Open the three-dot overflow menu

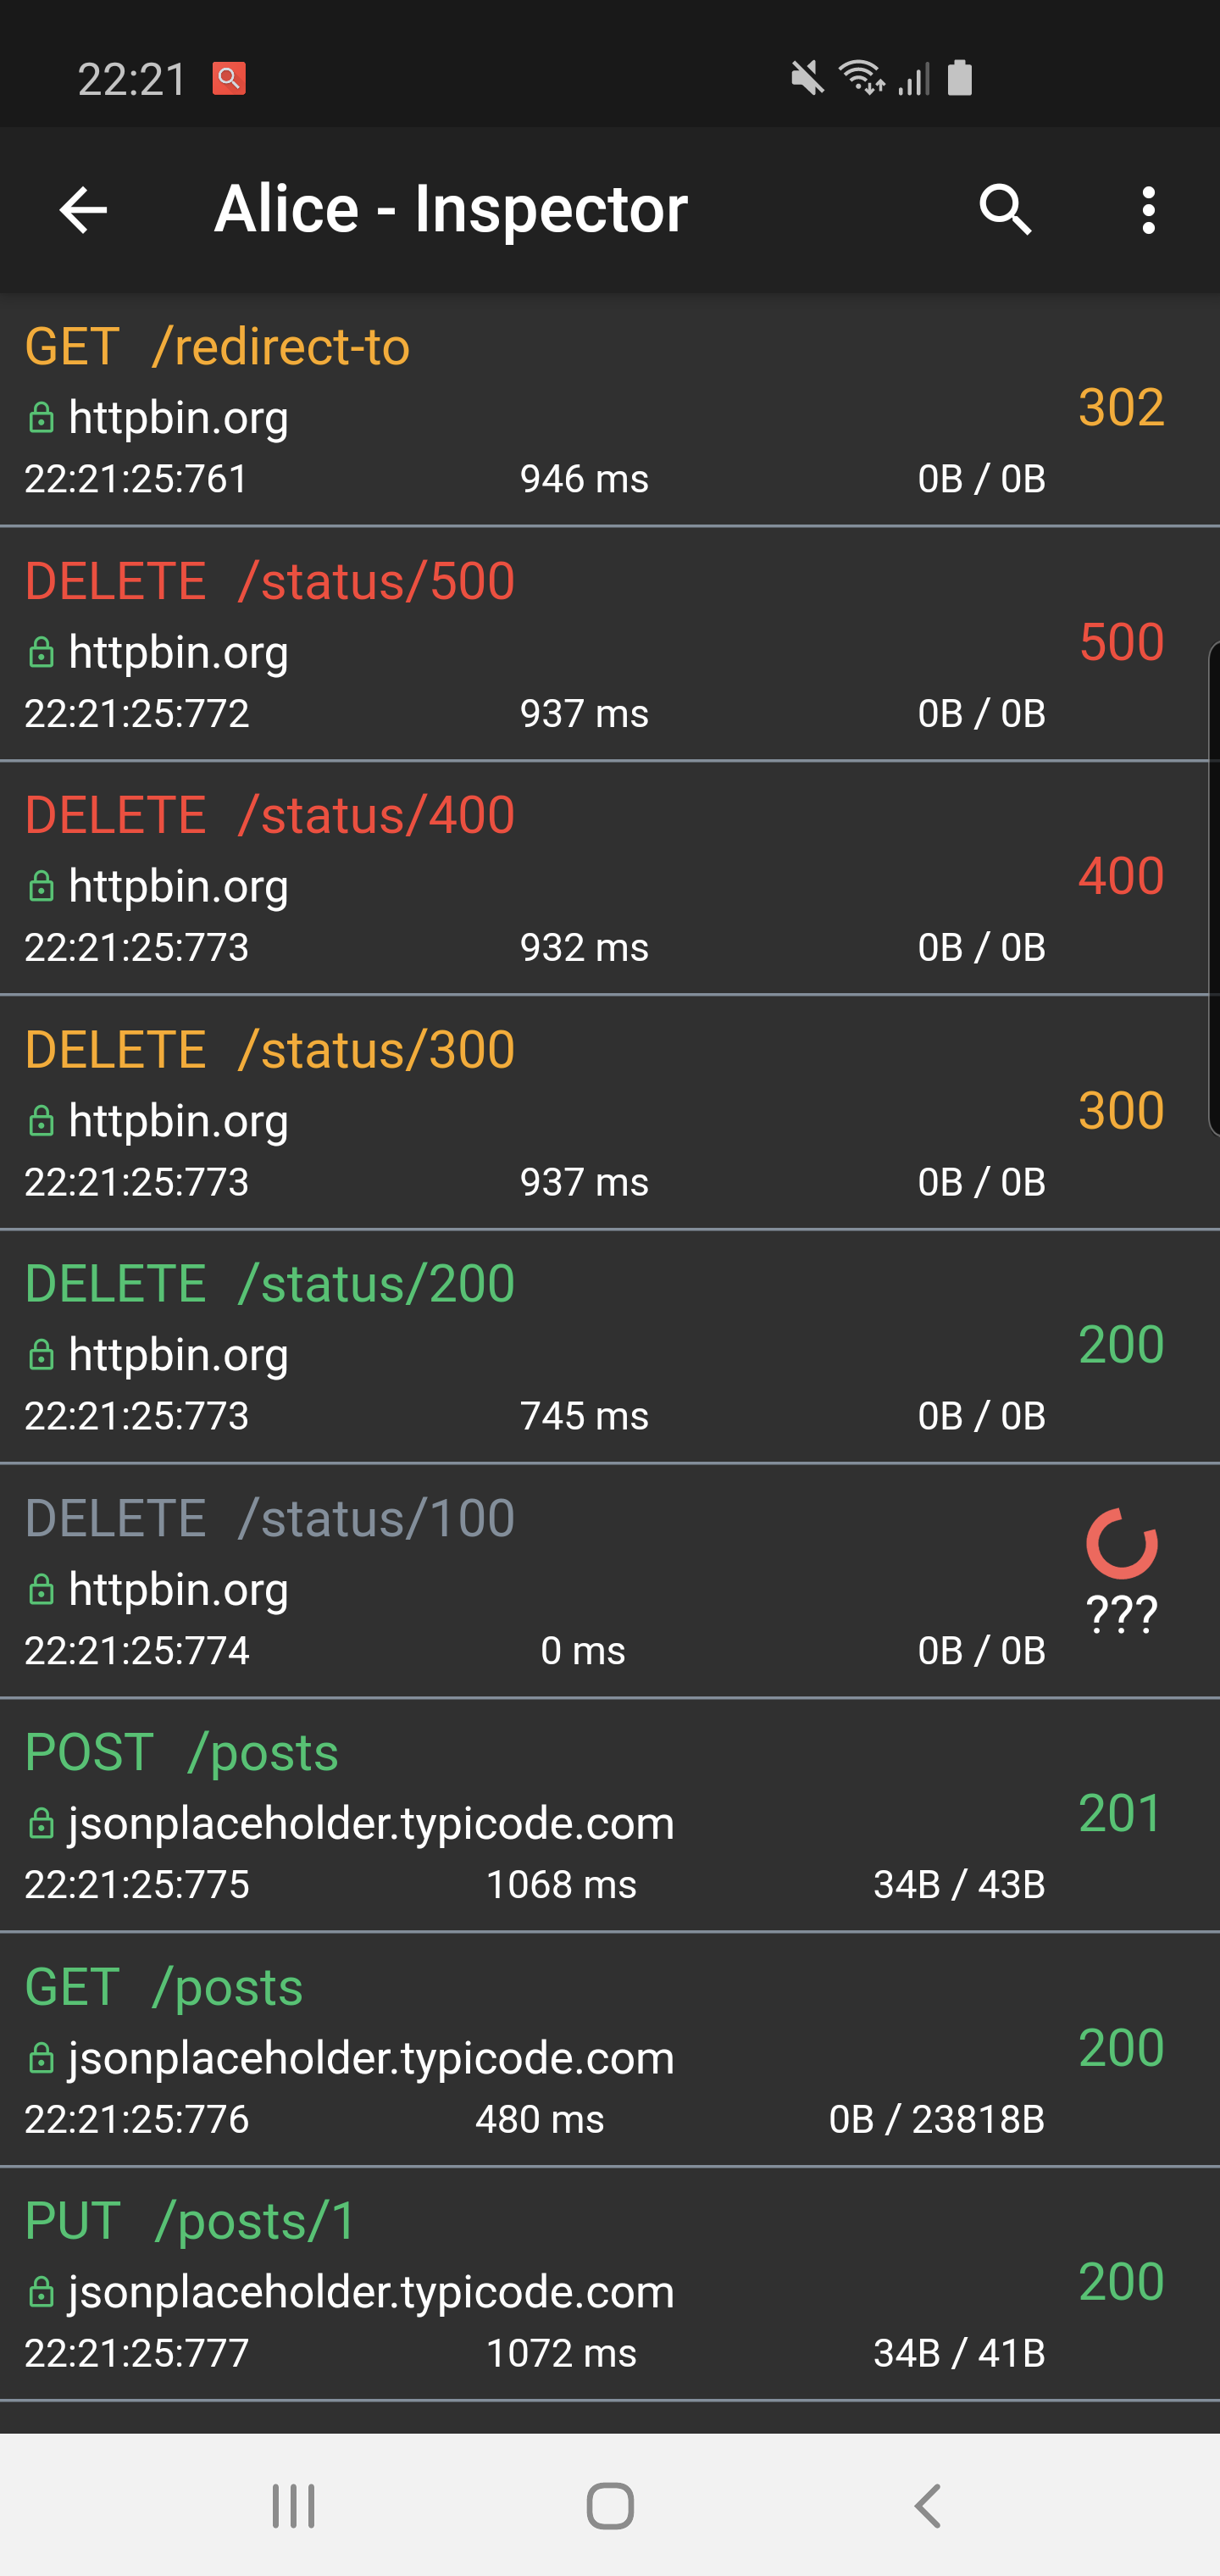point(1148,210)
